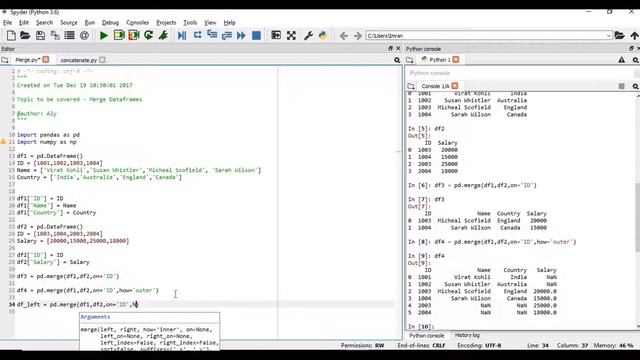Place cursor at end of line 34
This screenshot has width=640, height=360.
139,304
